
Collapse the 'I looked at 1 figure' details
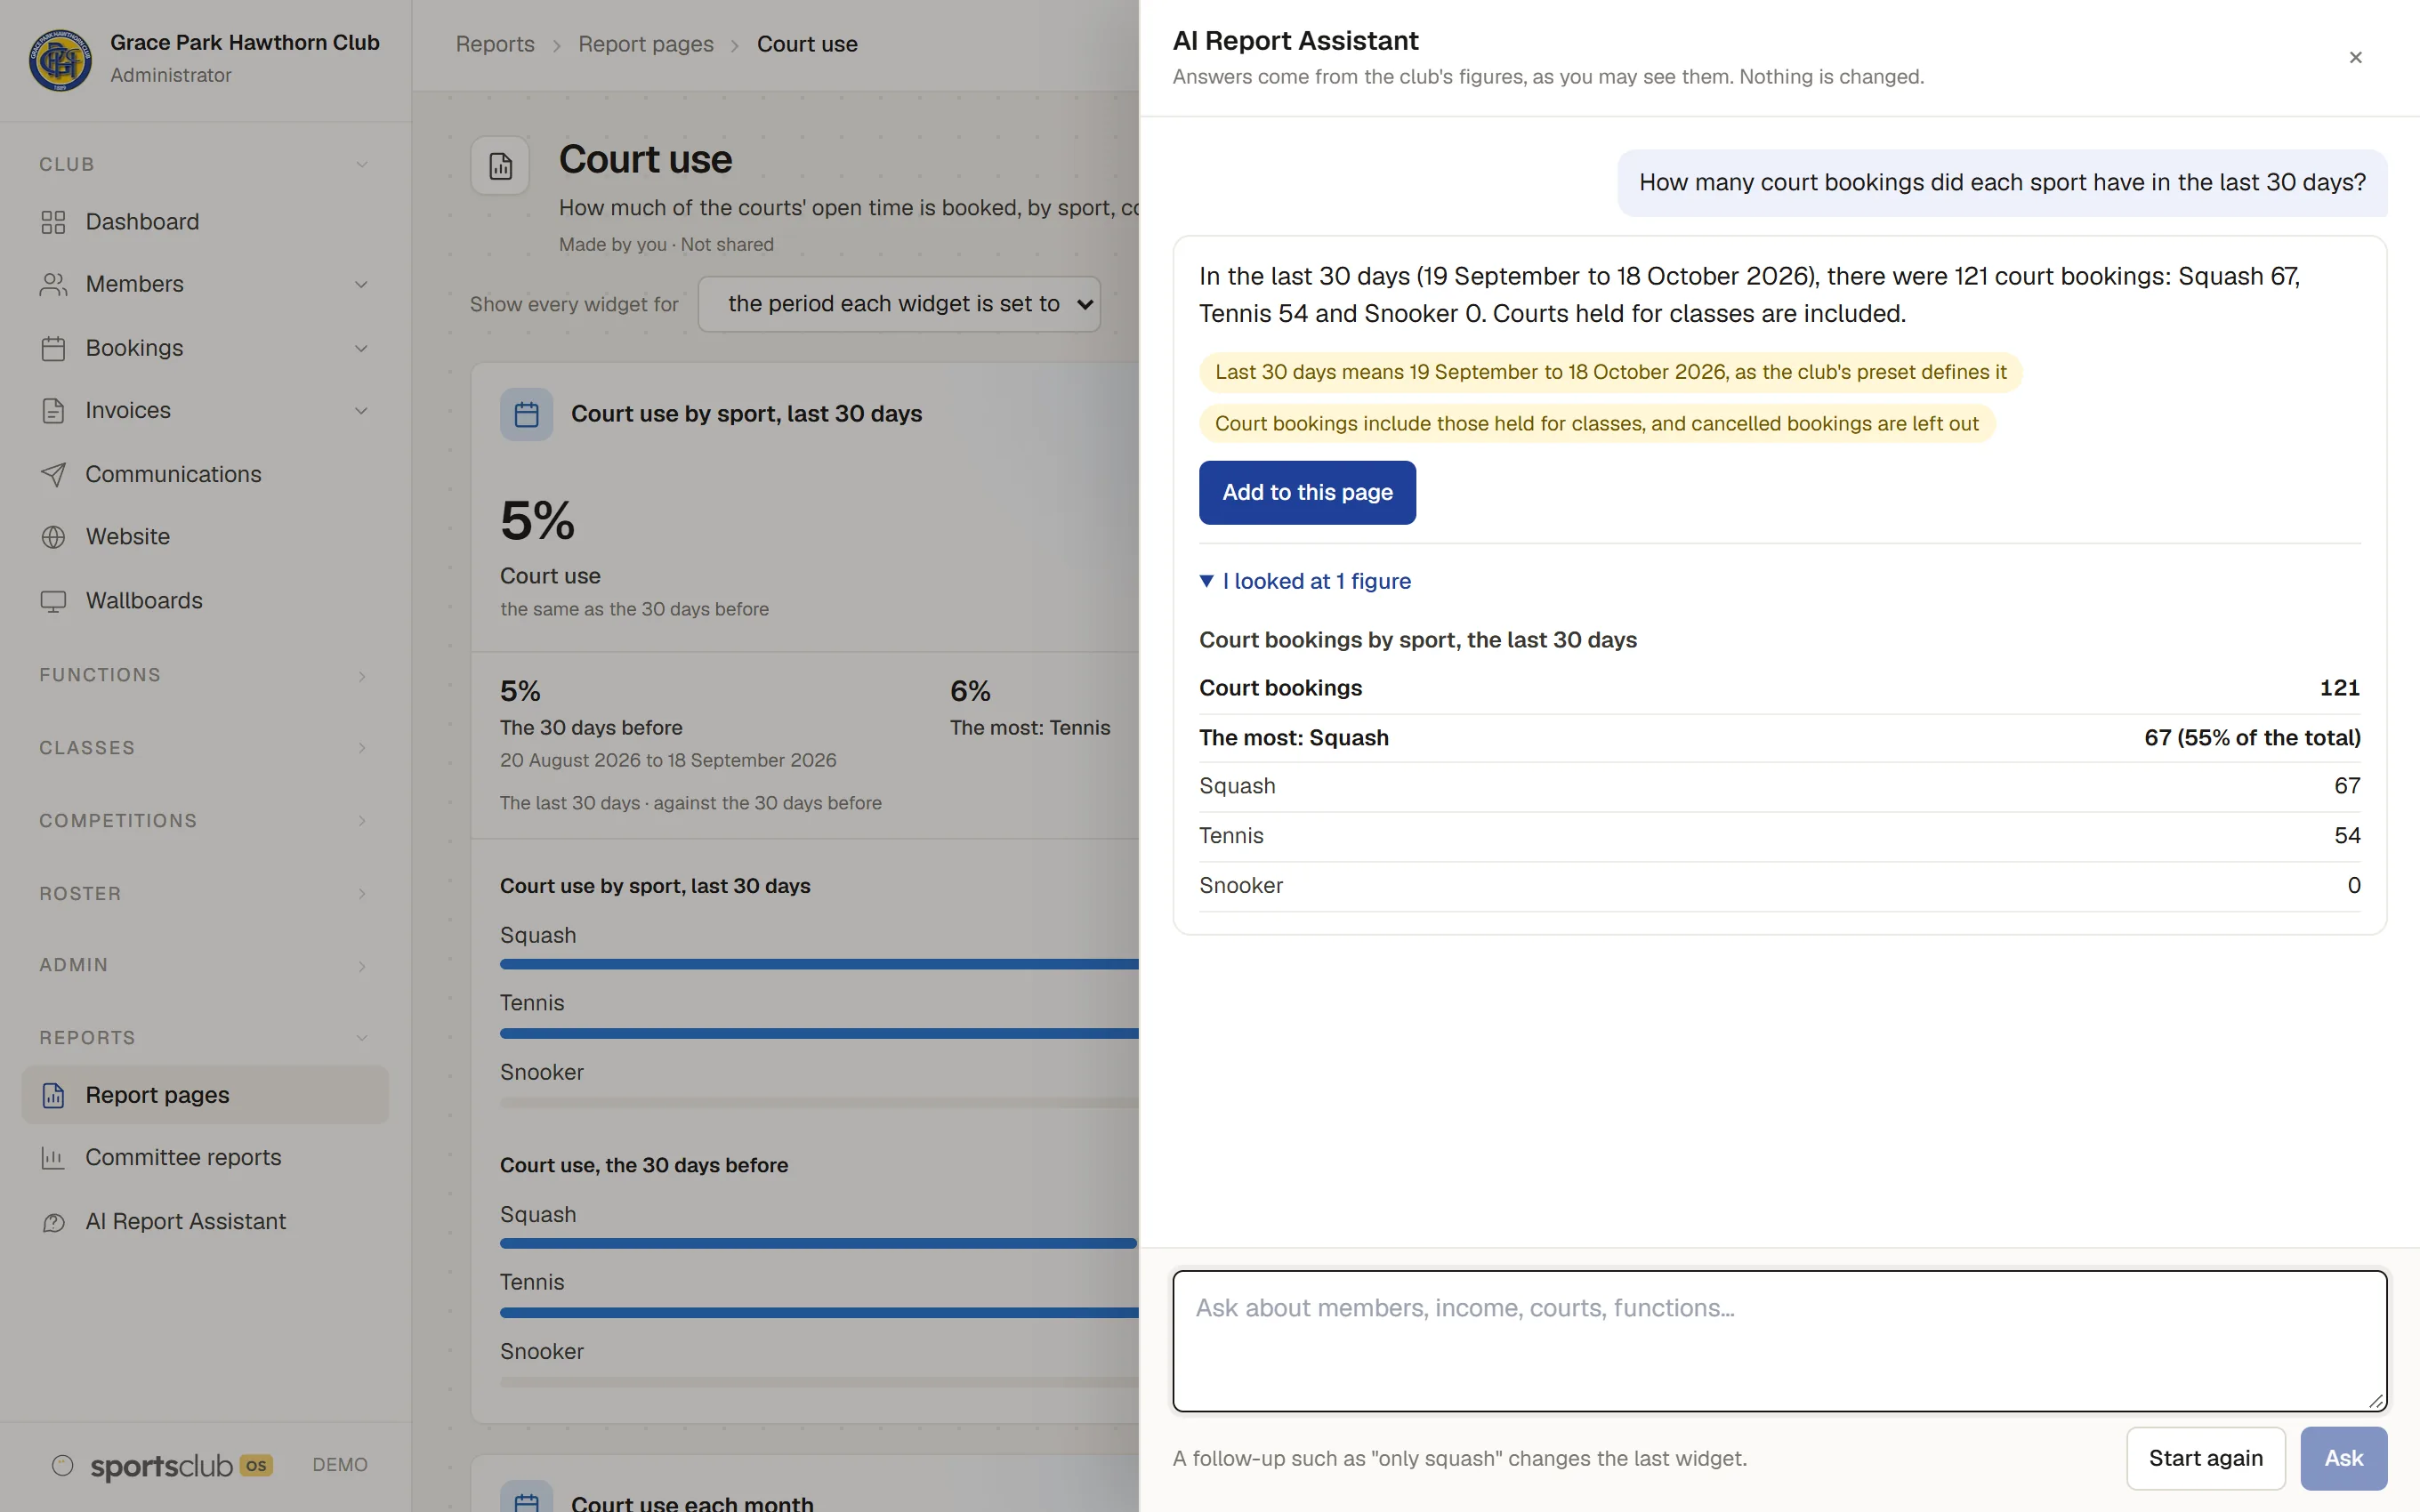[1305, 581]
